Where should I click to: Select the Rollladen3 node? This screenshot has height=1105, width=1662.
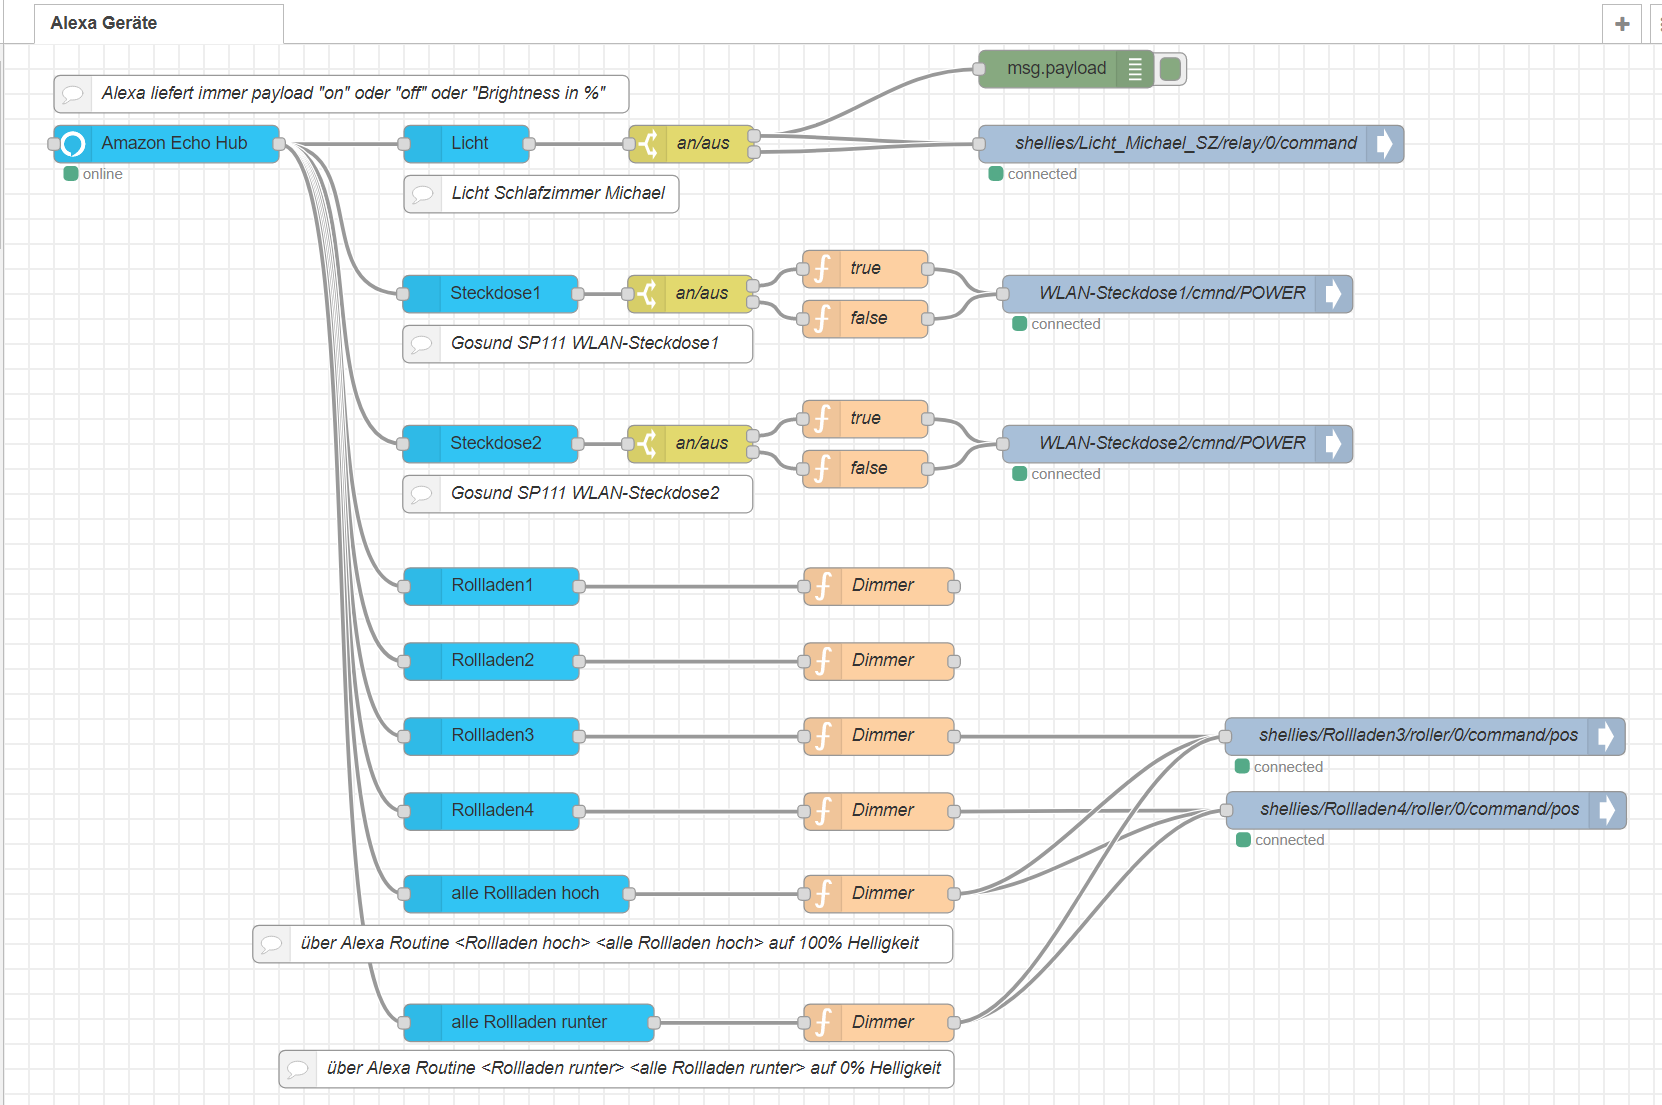click(x=491, y=736)
